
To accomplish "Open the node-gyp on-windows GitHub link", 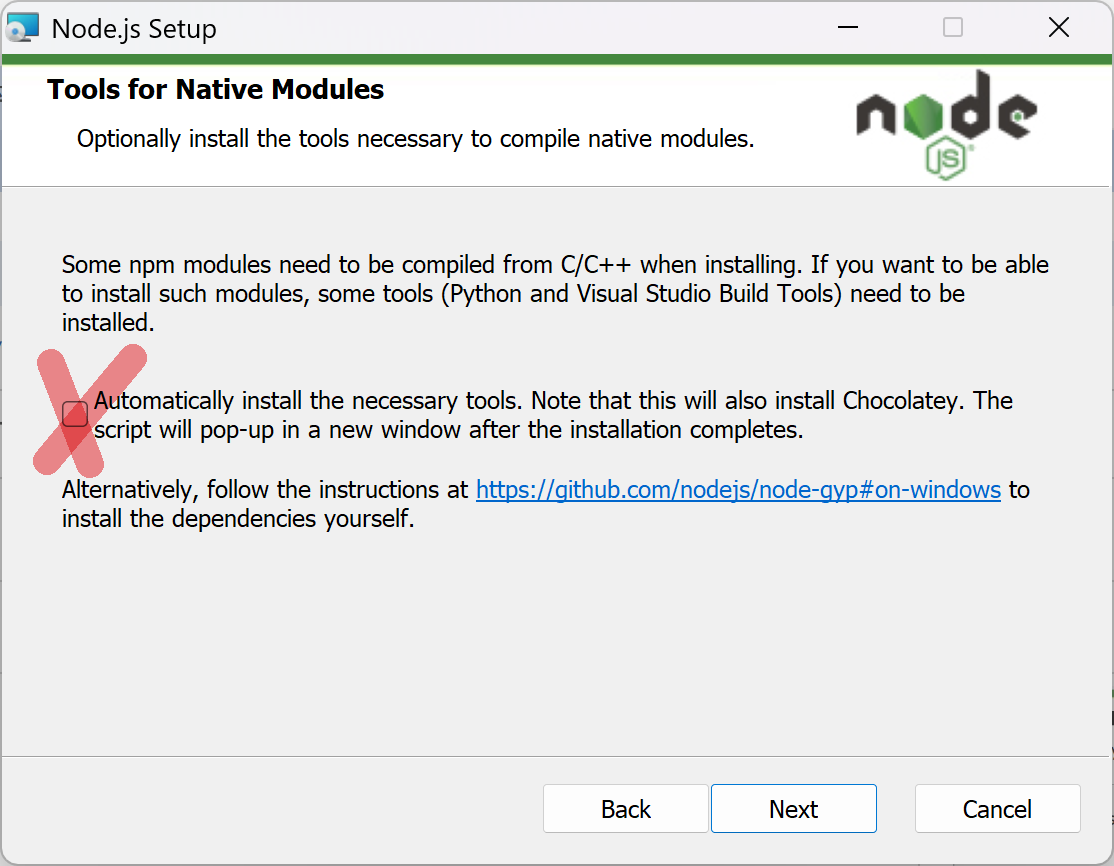I will 738,489.
